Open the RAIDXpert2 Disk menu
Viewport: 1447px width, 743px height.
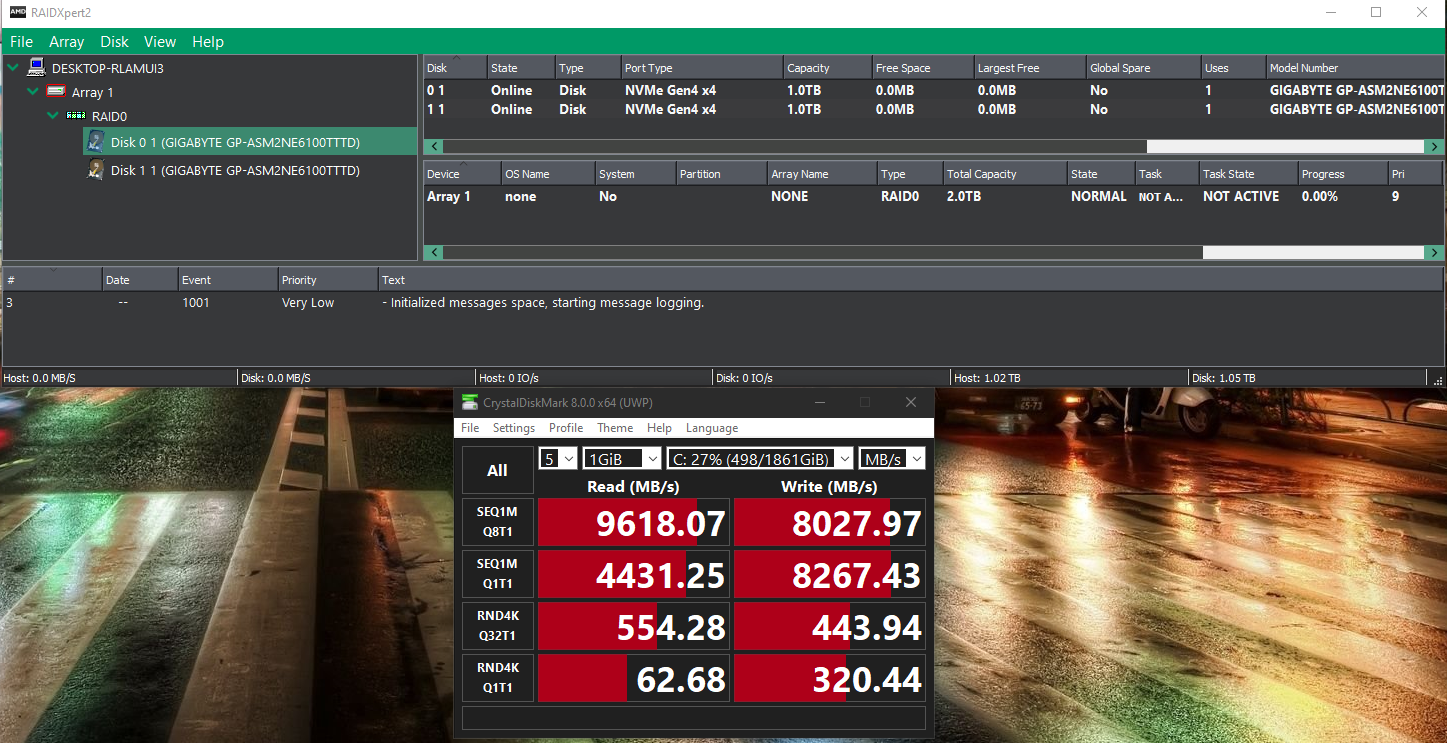[115, 42]
